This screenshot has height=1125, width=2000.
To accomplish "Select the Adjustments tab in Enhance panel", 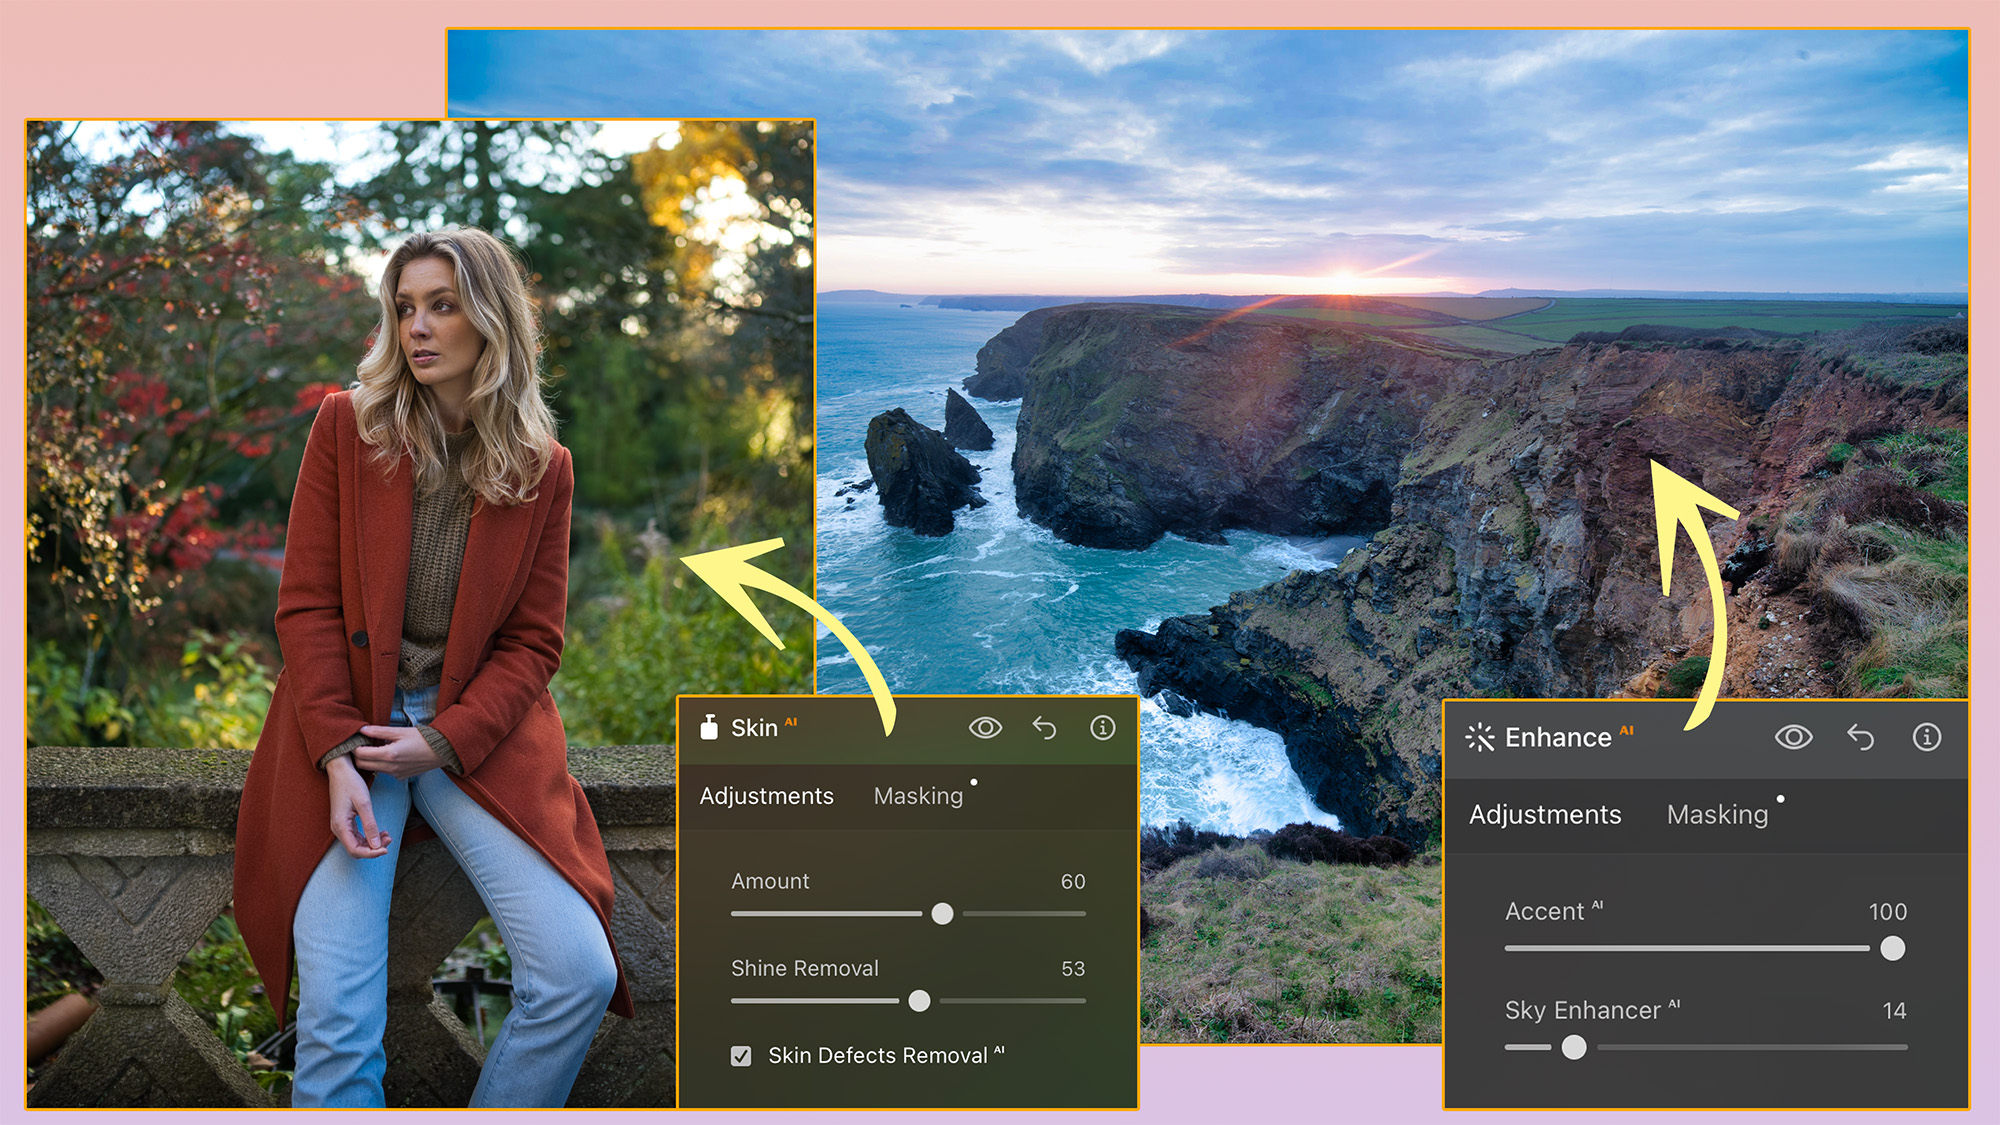I will [x=1545, y=815].
